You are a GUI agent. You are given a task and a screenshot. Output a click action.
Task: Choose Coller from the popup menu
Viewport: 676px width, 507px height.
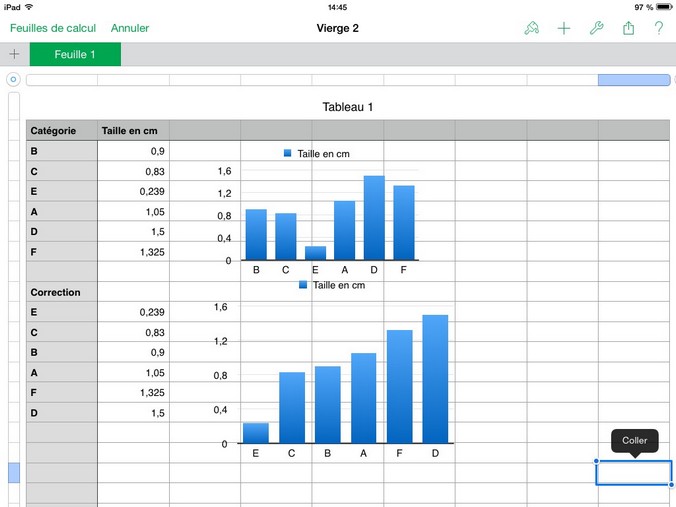[634, 440]
